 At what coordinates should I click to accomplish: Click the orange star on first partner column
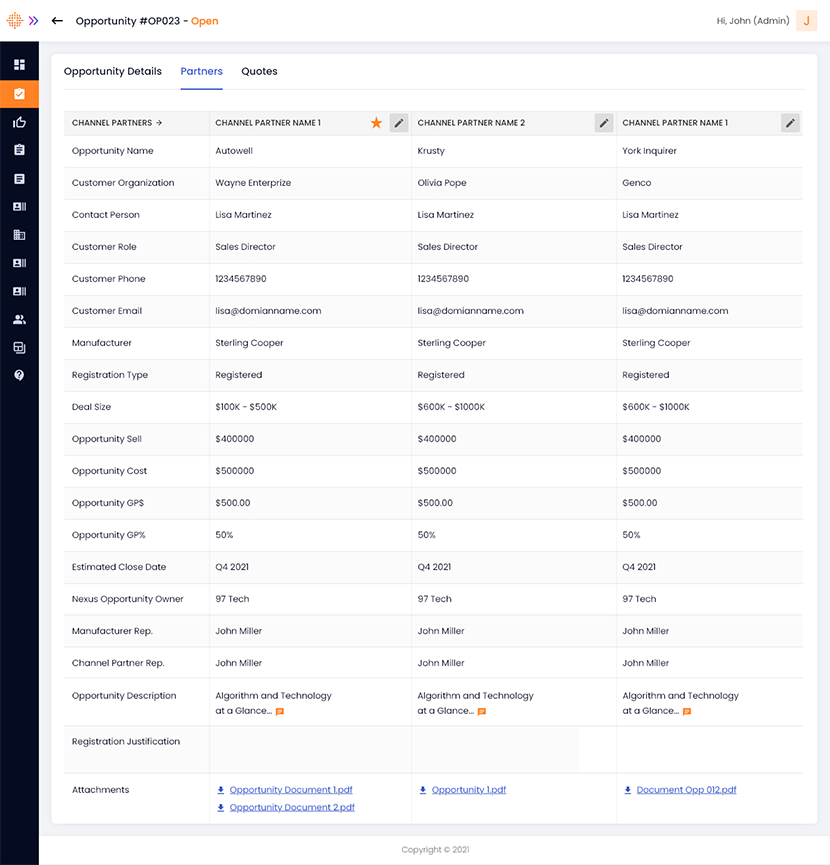376,123
